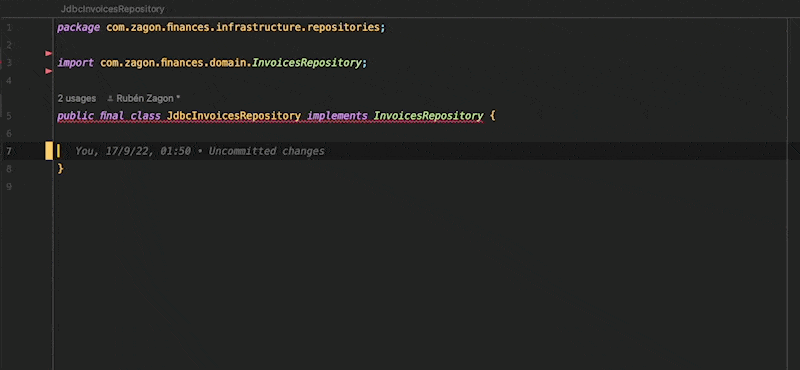Screen dimensions: 800x370
Task: Click the "public" keyword on line 5
Action: tap(76, 116)
